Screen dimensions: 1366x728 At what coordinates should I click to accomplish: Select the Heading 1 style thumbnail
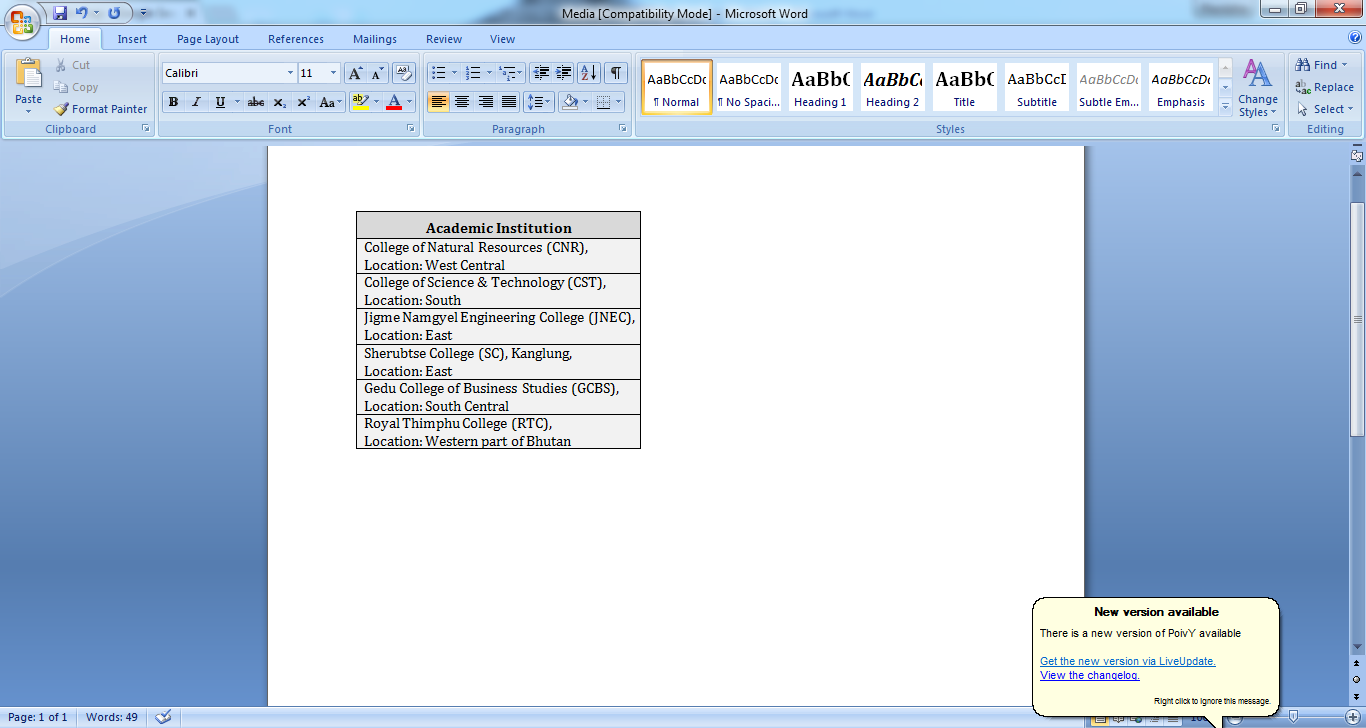(x=820, y=87)
